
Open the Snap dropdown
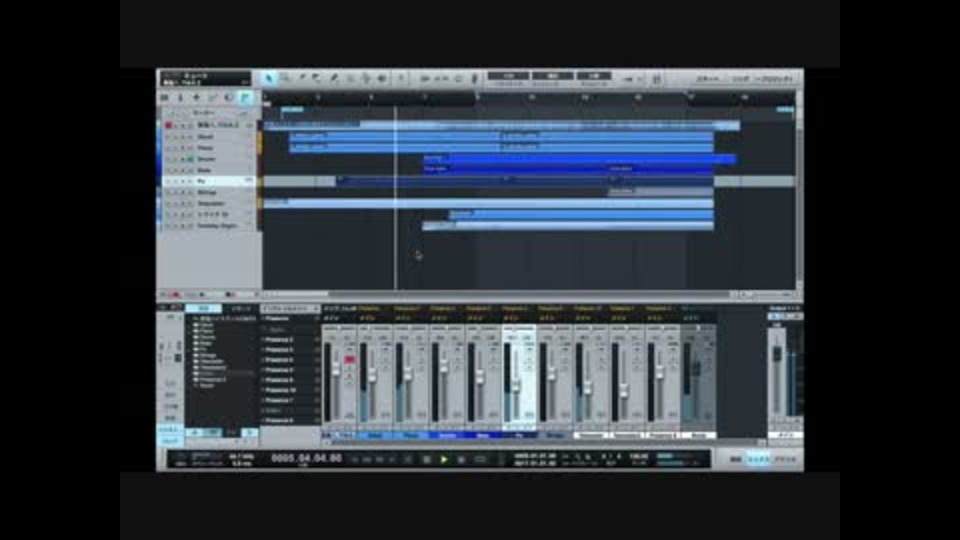coord(593,78)
